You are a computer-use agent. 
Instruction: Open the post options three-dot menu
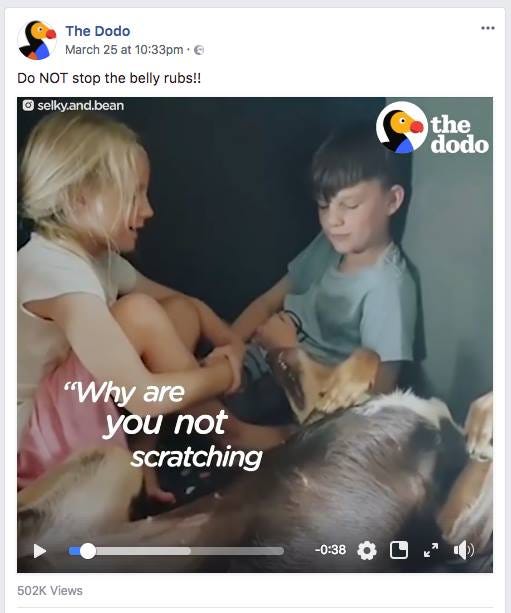(x=488, y=28)
